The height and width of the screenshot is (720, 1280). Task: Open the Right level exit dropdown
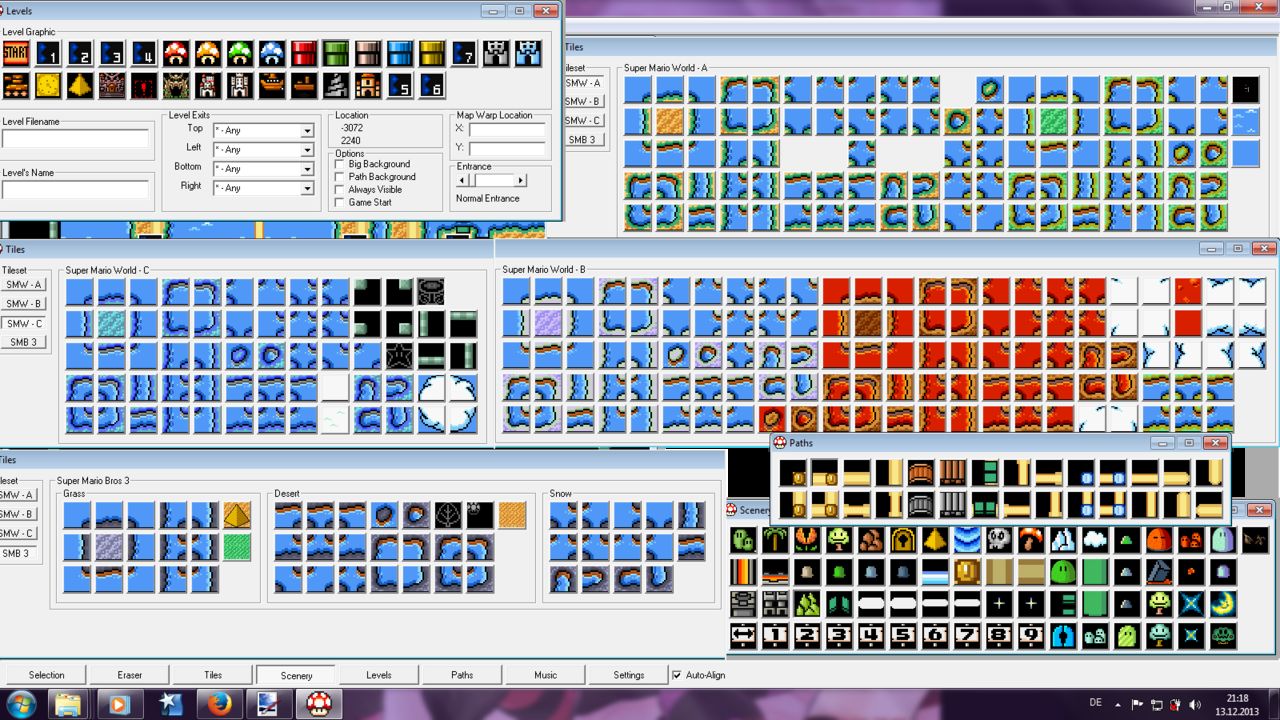point(307,188)
